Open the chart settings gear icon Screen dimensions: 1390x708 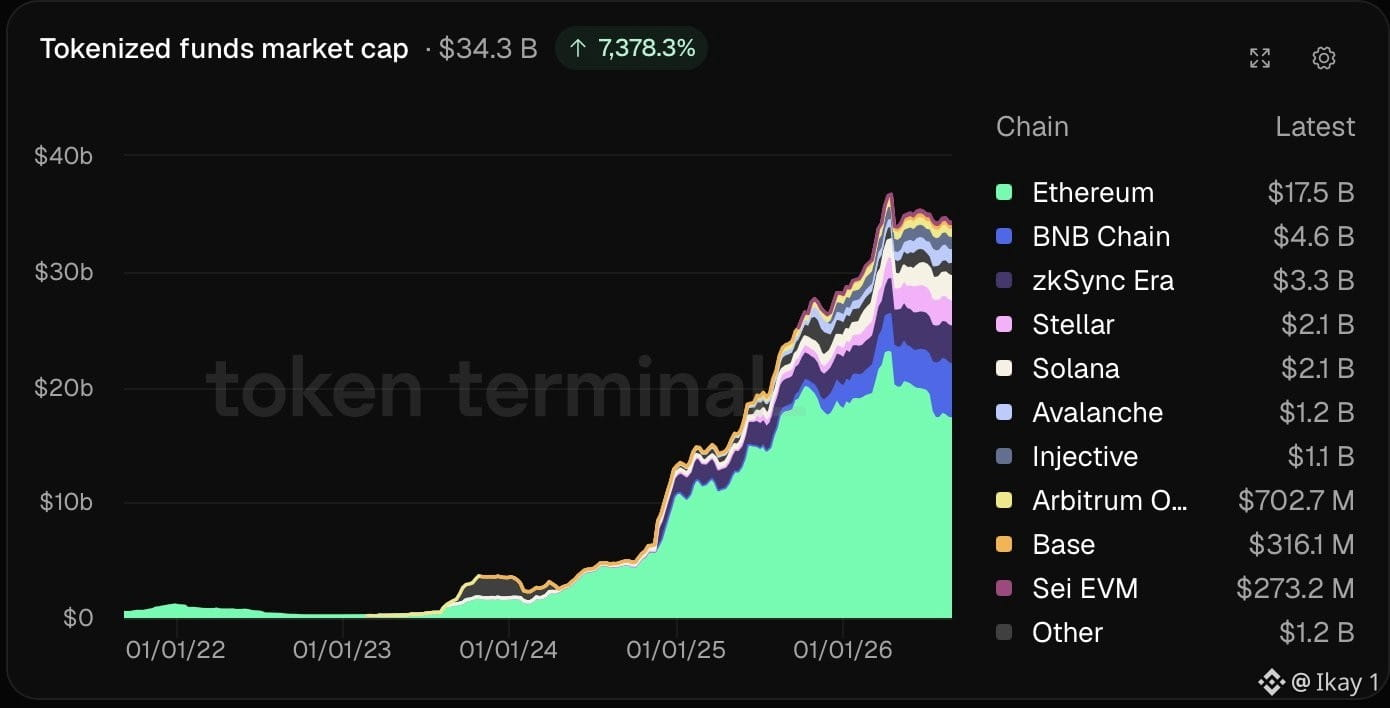(1323, 58)
